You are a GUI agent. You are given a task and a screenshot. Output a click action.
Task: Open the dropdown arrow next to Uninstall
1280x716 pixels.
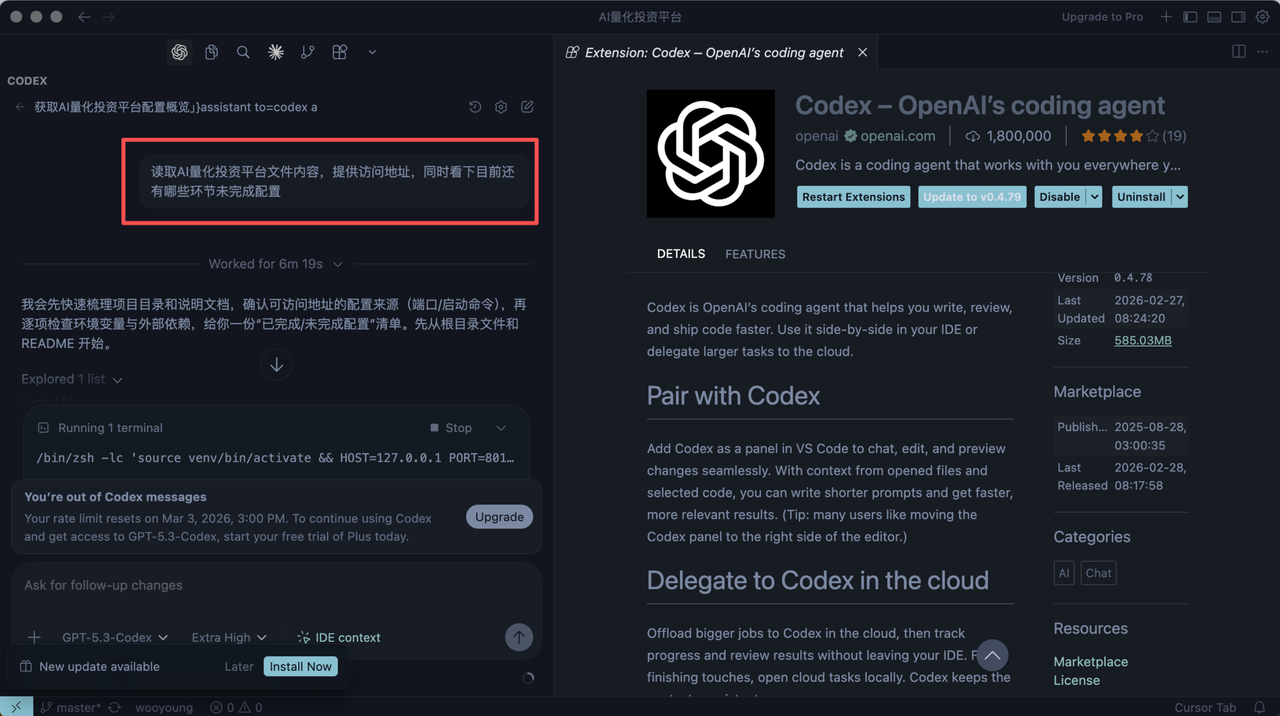point(1180,197)
